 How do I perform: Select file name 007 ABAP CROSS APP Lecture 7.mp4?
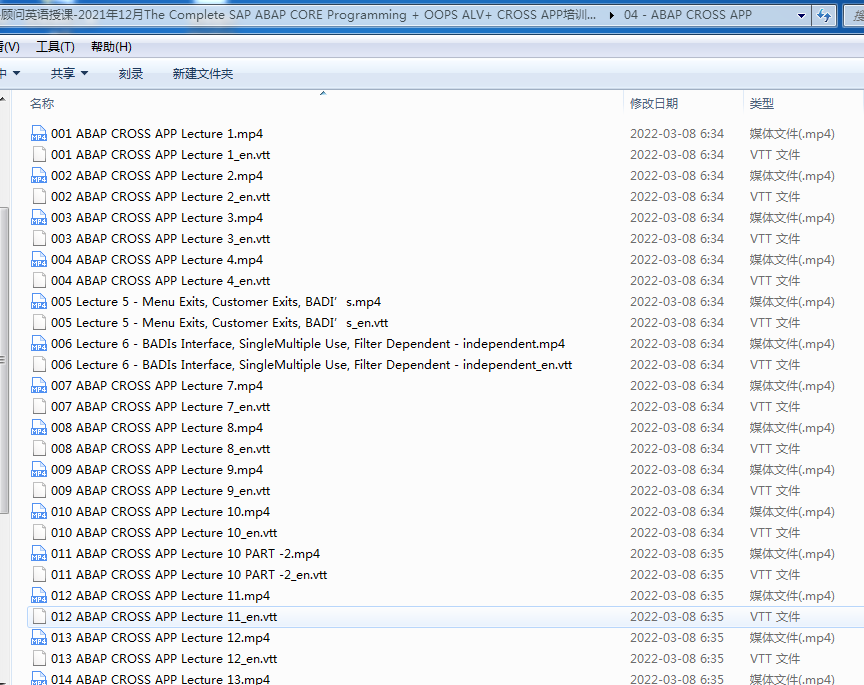157,386
